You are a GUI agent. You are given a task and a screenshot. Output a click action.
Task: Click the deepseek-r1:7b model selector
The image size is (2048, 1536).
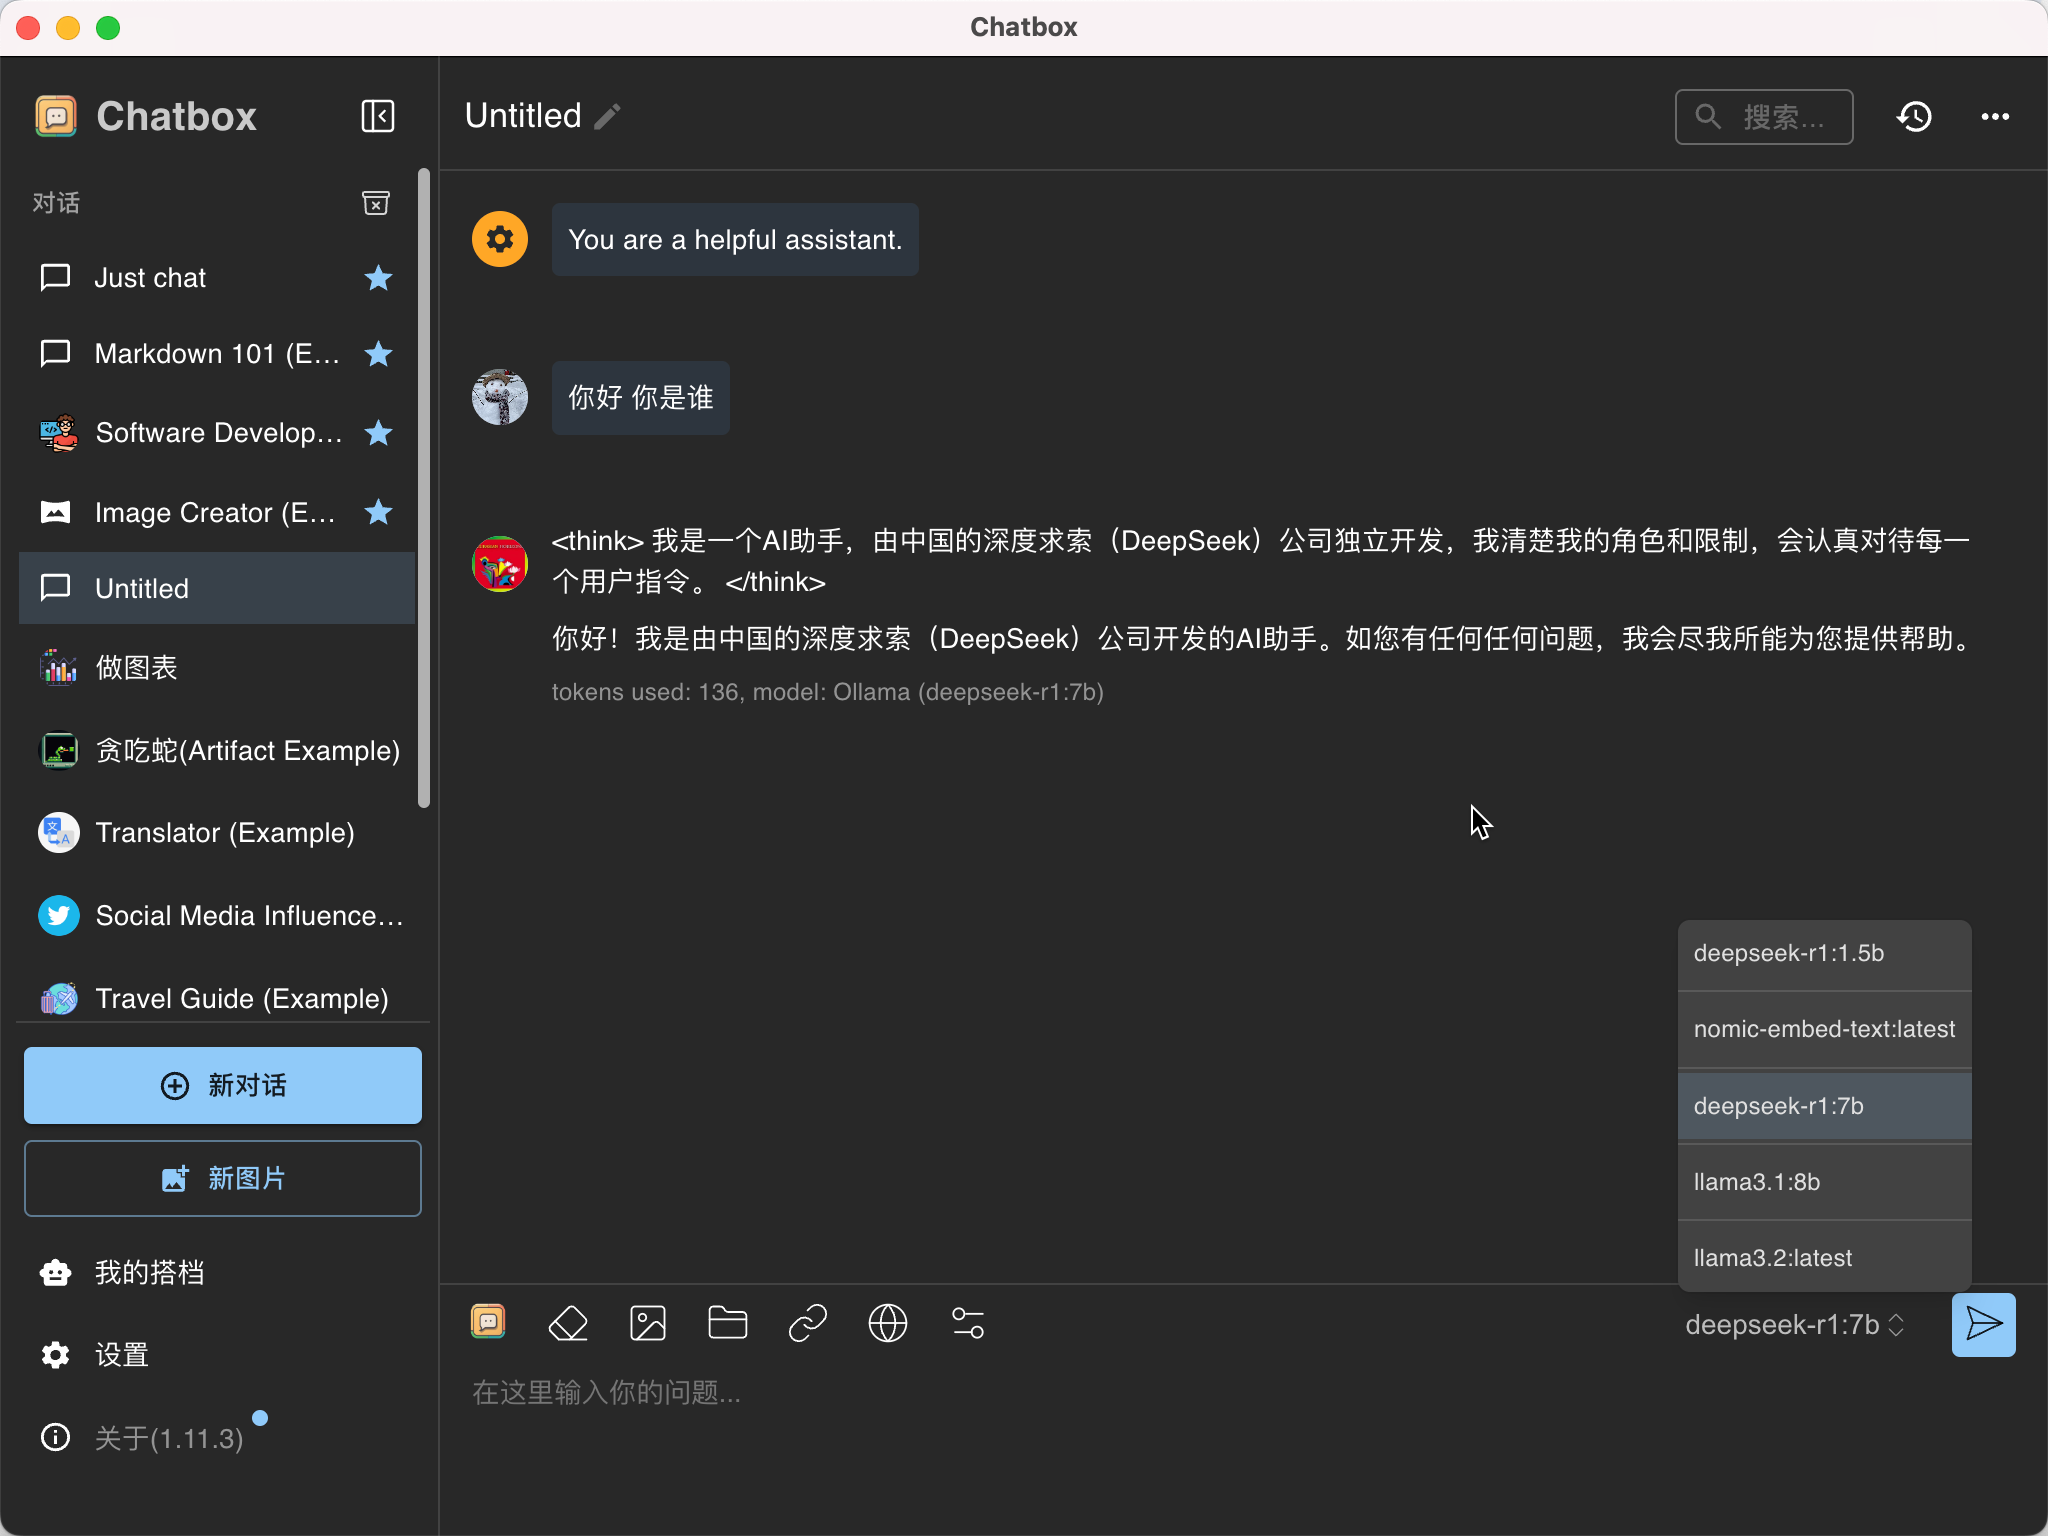click(1794, 1325)
